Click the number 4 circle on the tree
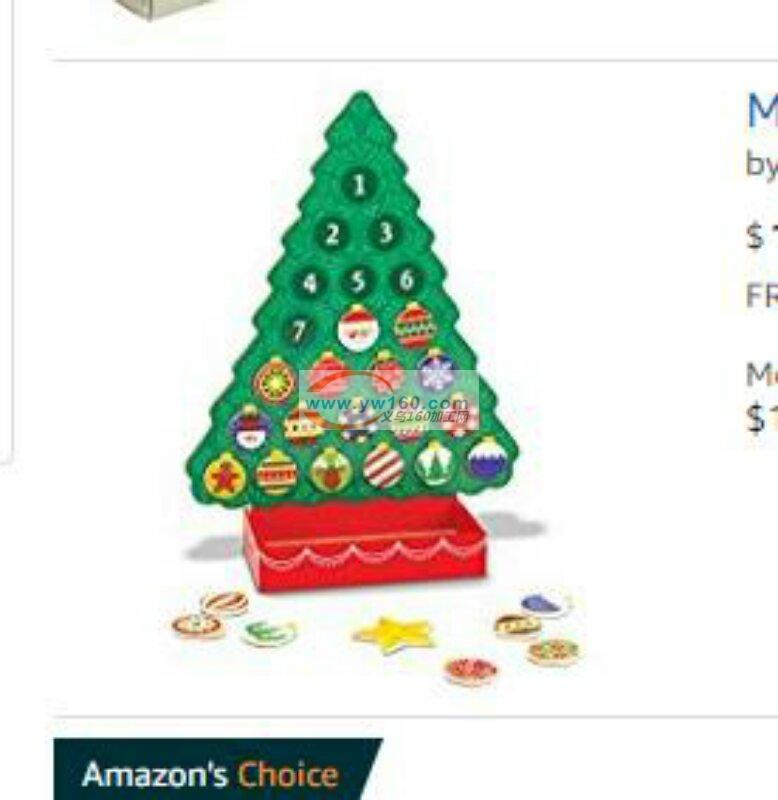This screenshot has width=778, height=800. click(310, 283)
